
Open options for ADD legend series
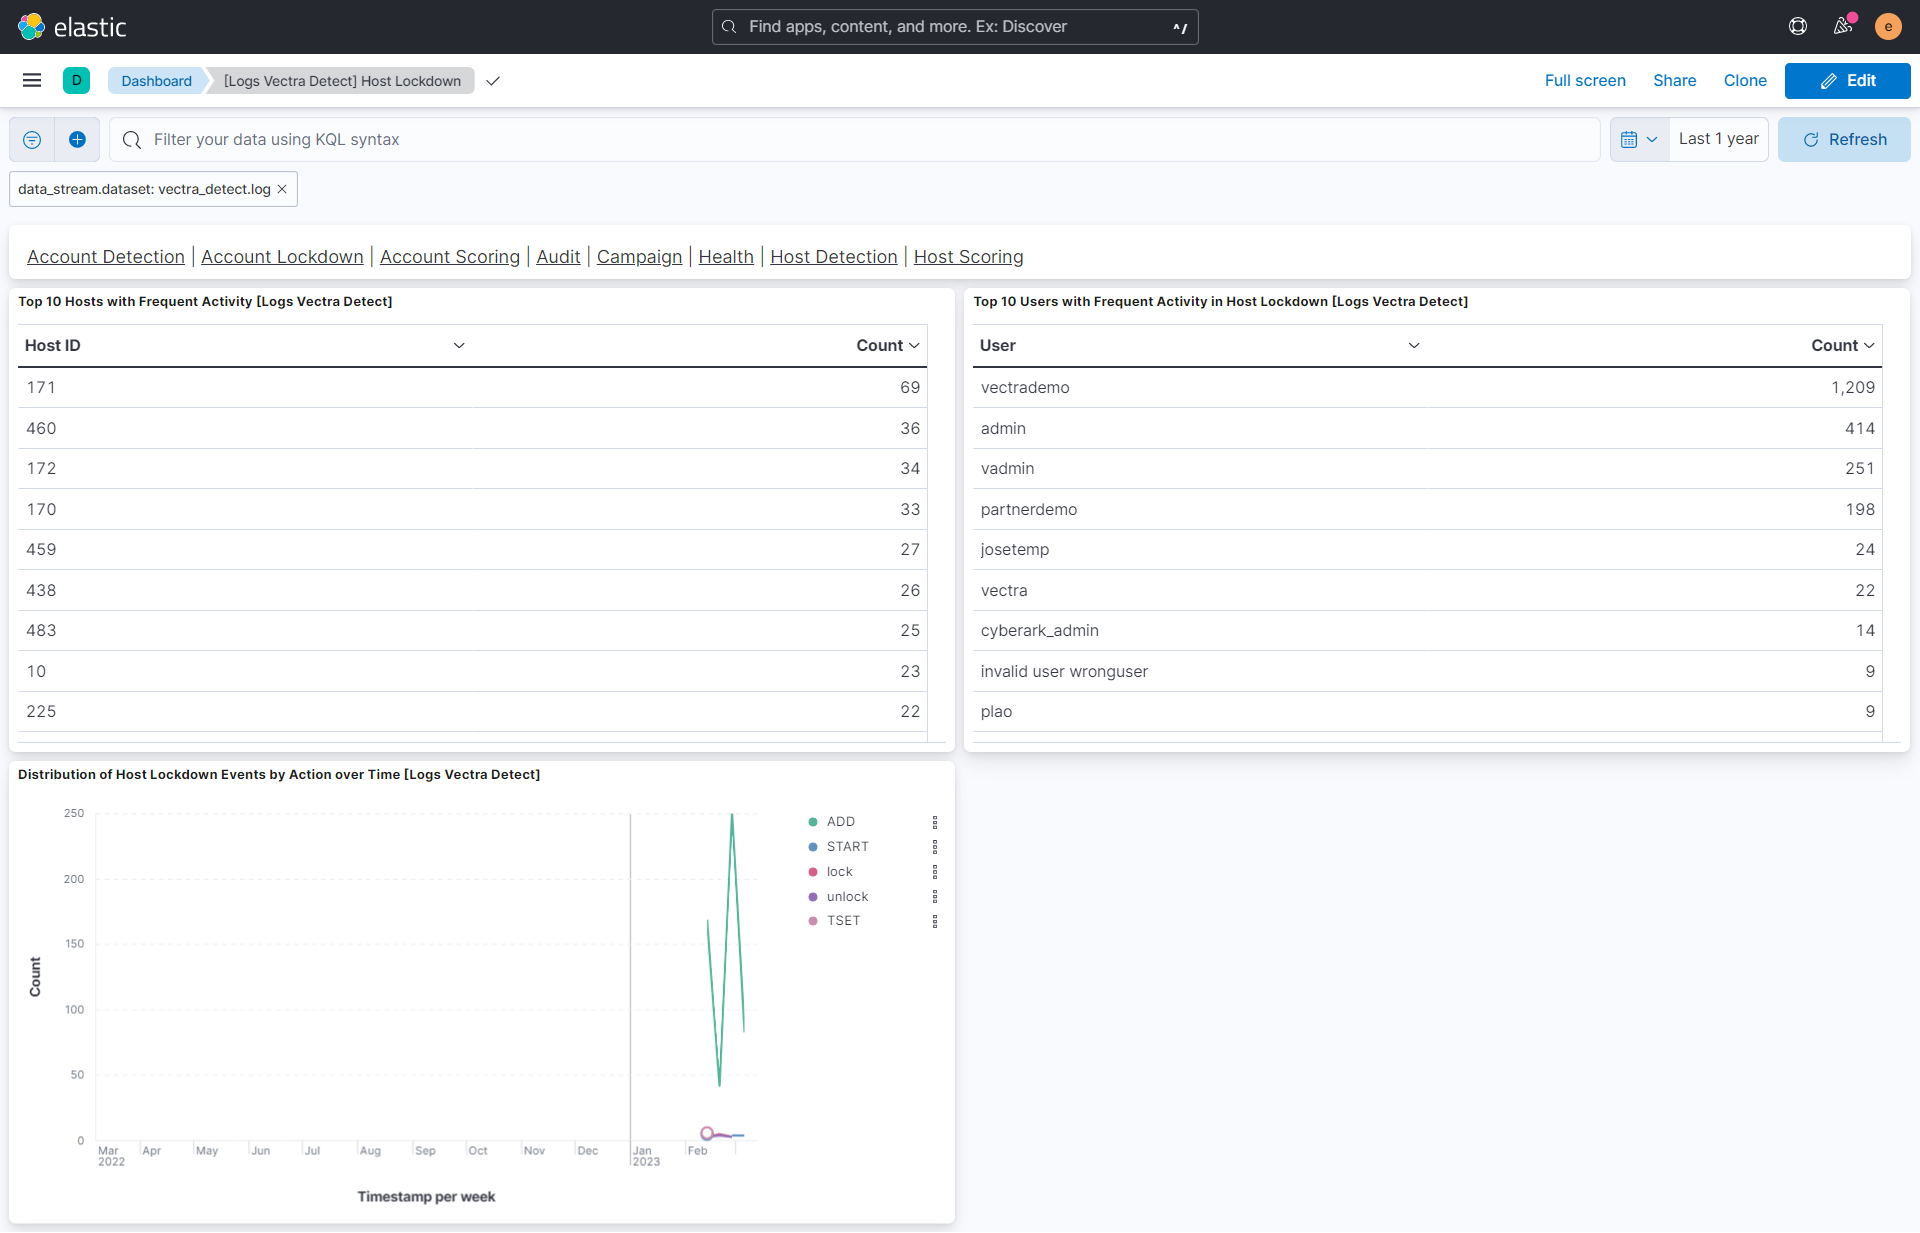tap(935, 822)
